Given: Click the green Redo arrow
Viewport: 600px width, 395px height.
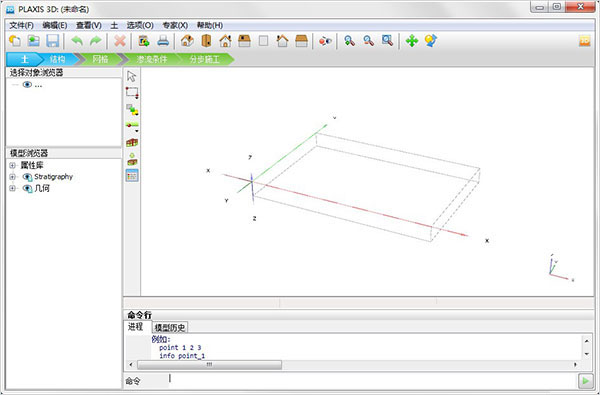Looking at the screenshot, I should (96, 41).
